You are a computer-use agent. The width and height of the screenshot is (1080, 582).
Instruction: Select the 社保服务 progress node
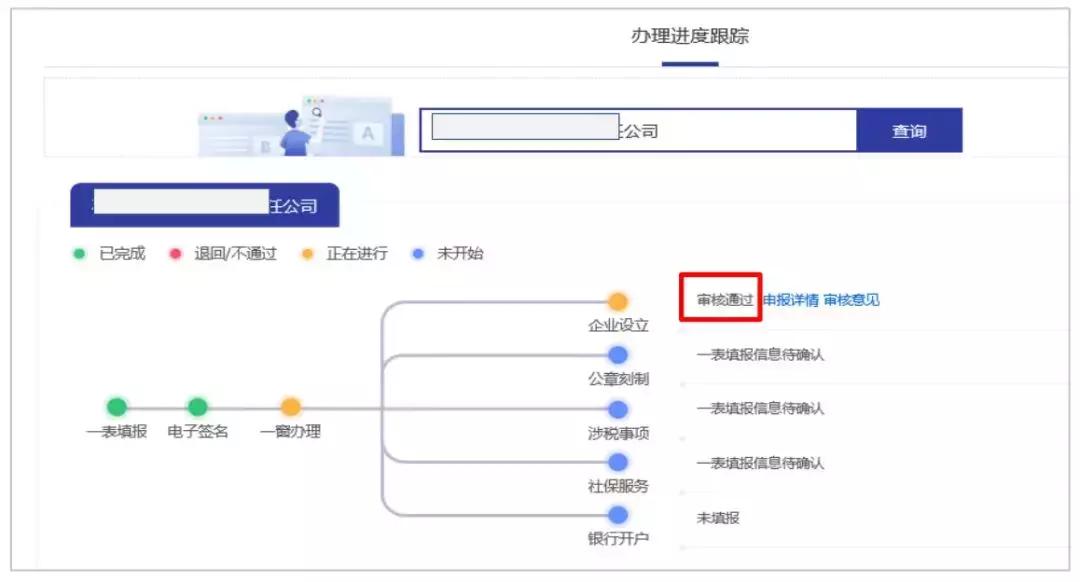click(x=617, y=463)
